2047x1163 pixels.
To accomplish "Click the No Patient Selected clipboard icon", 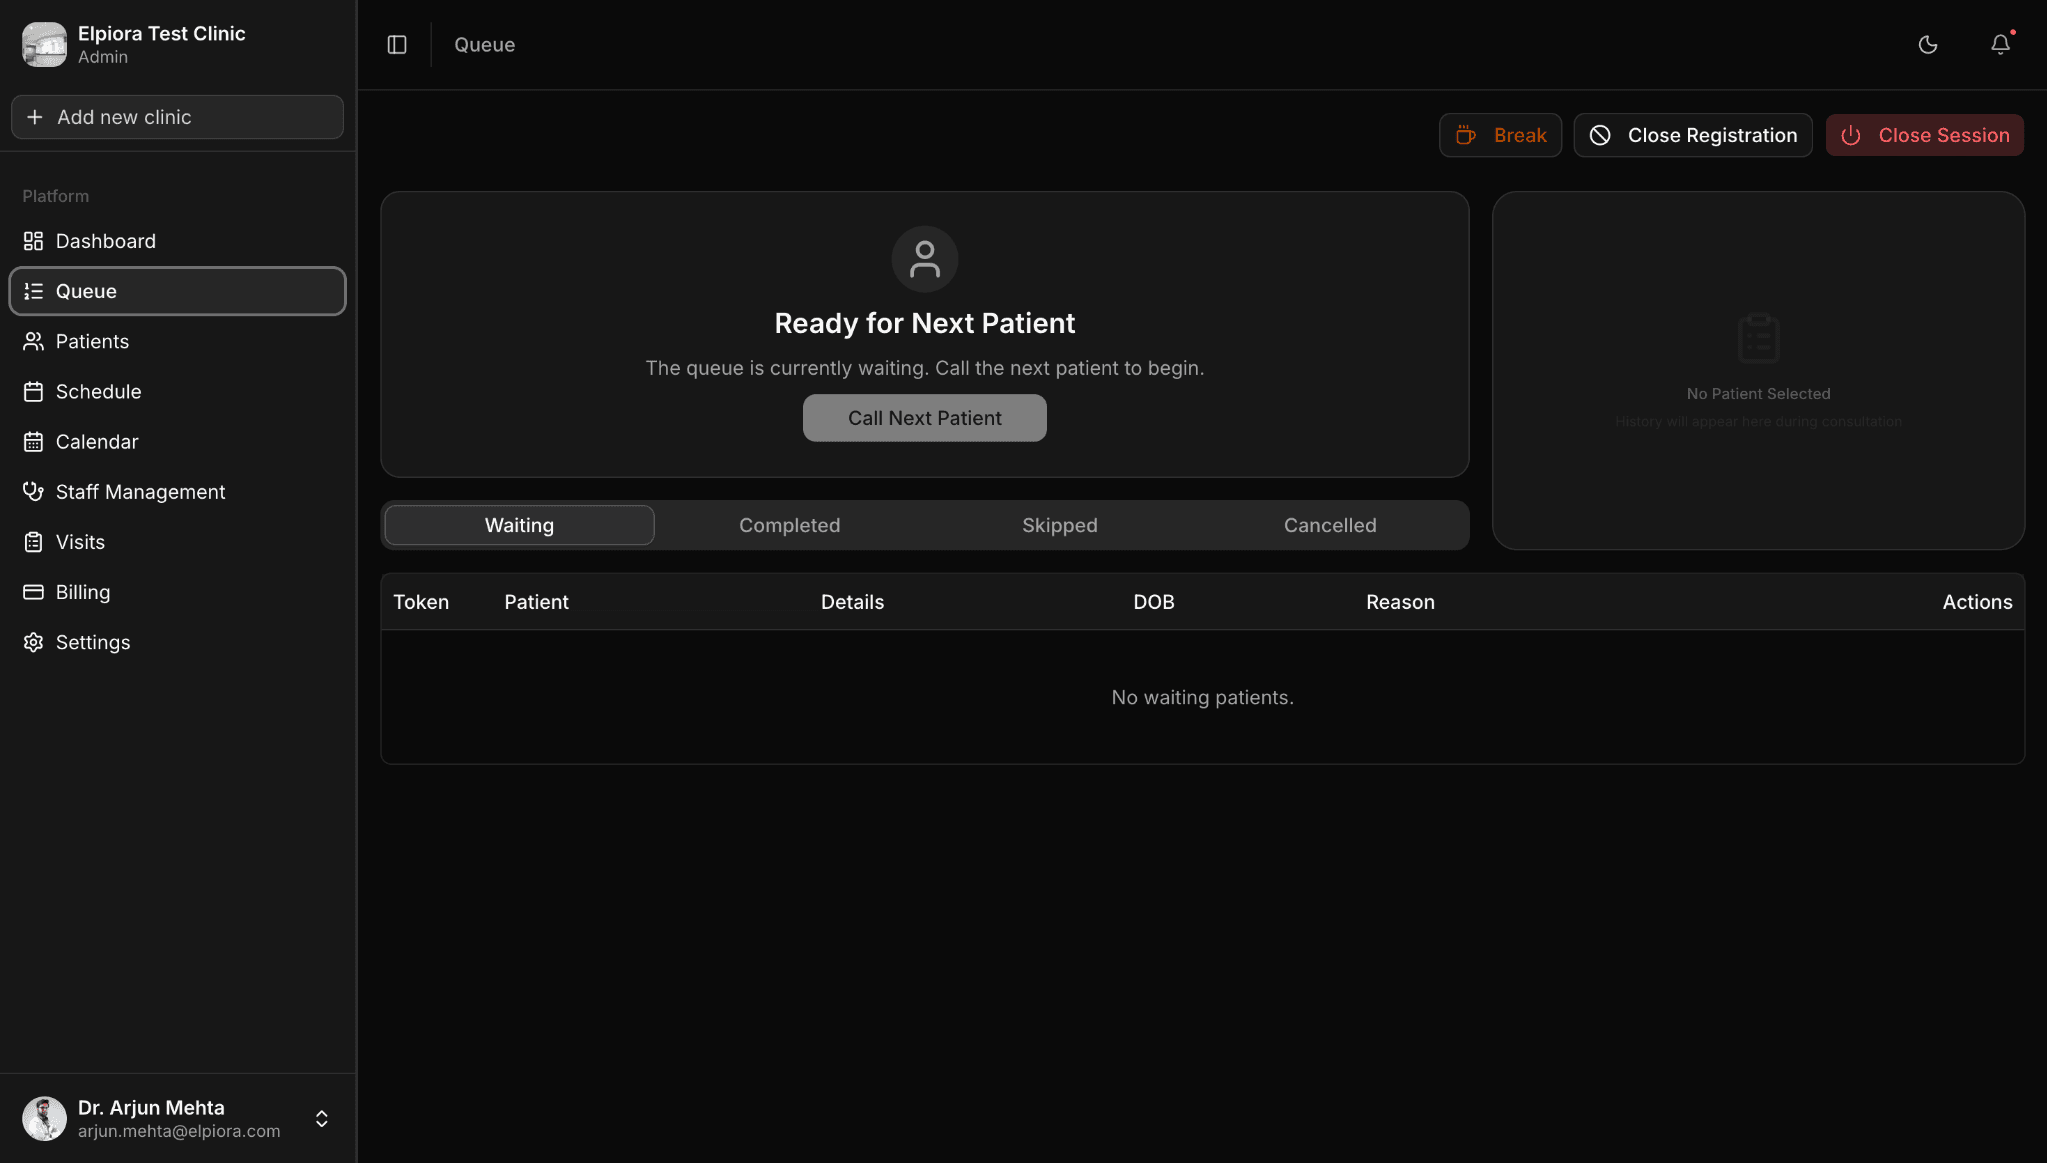I will click(x=1758, y=338).
